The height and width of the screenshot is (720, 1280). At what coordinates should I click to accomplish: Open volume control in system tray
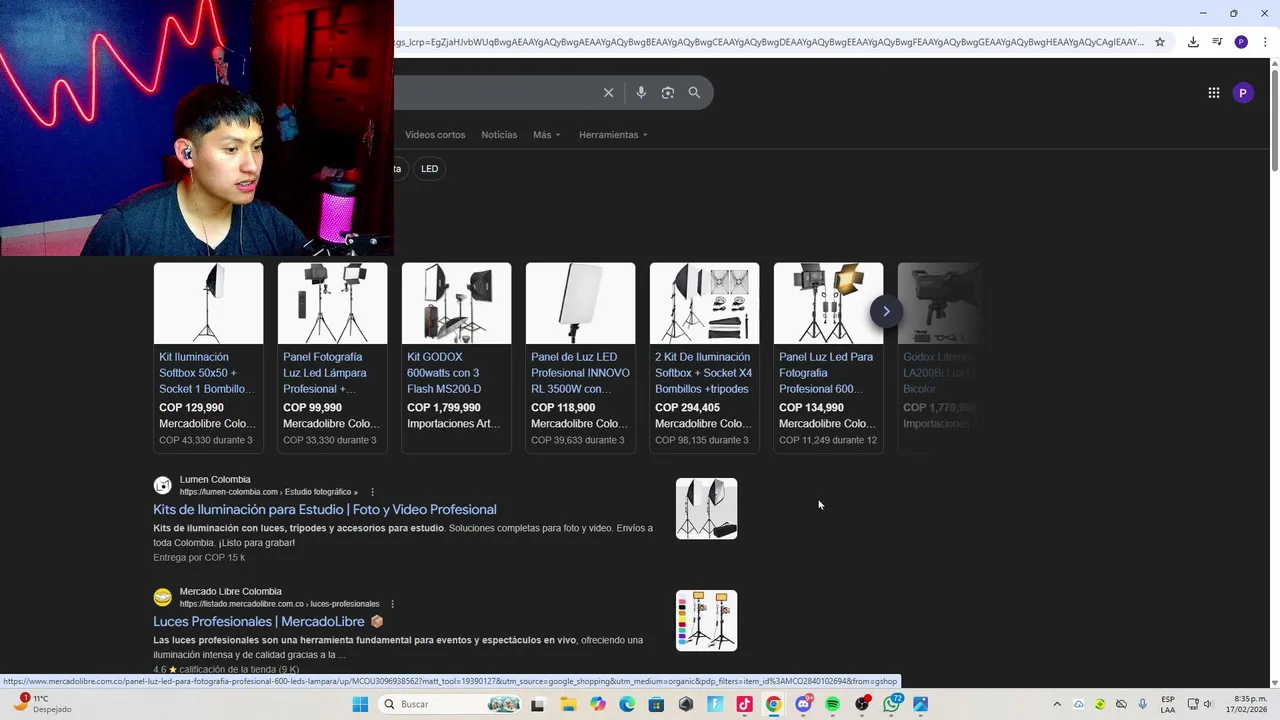click(1207, 704)
